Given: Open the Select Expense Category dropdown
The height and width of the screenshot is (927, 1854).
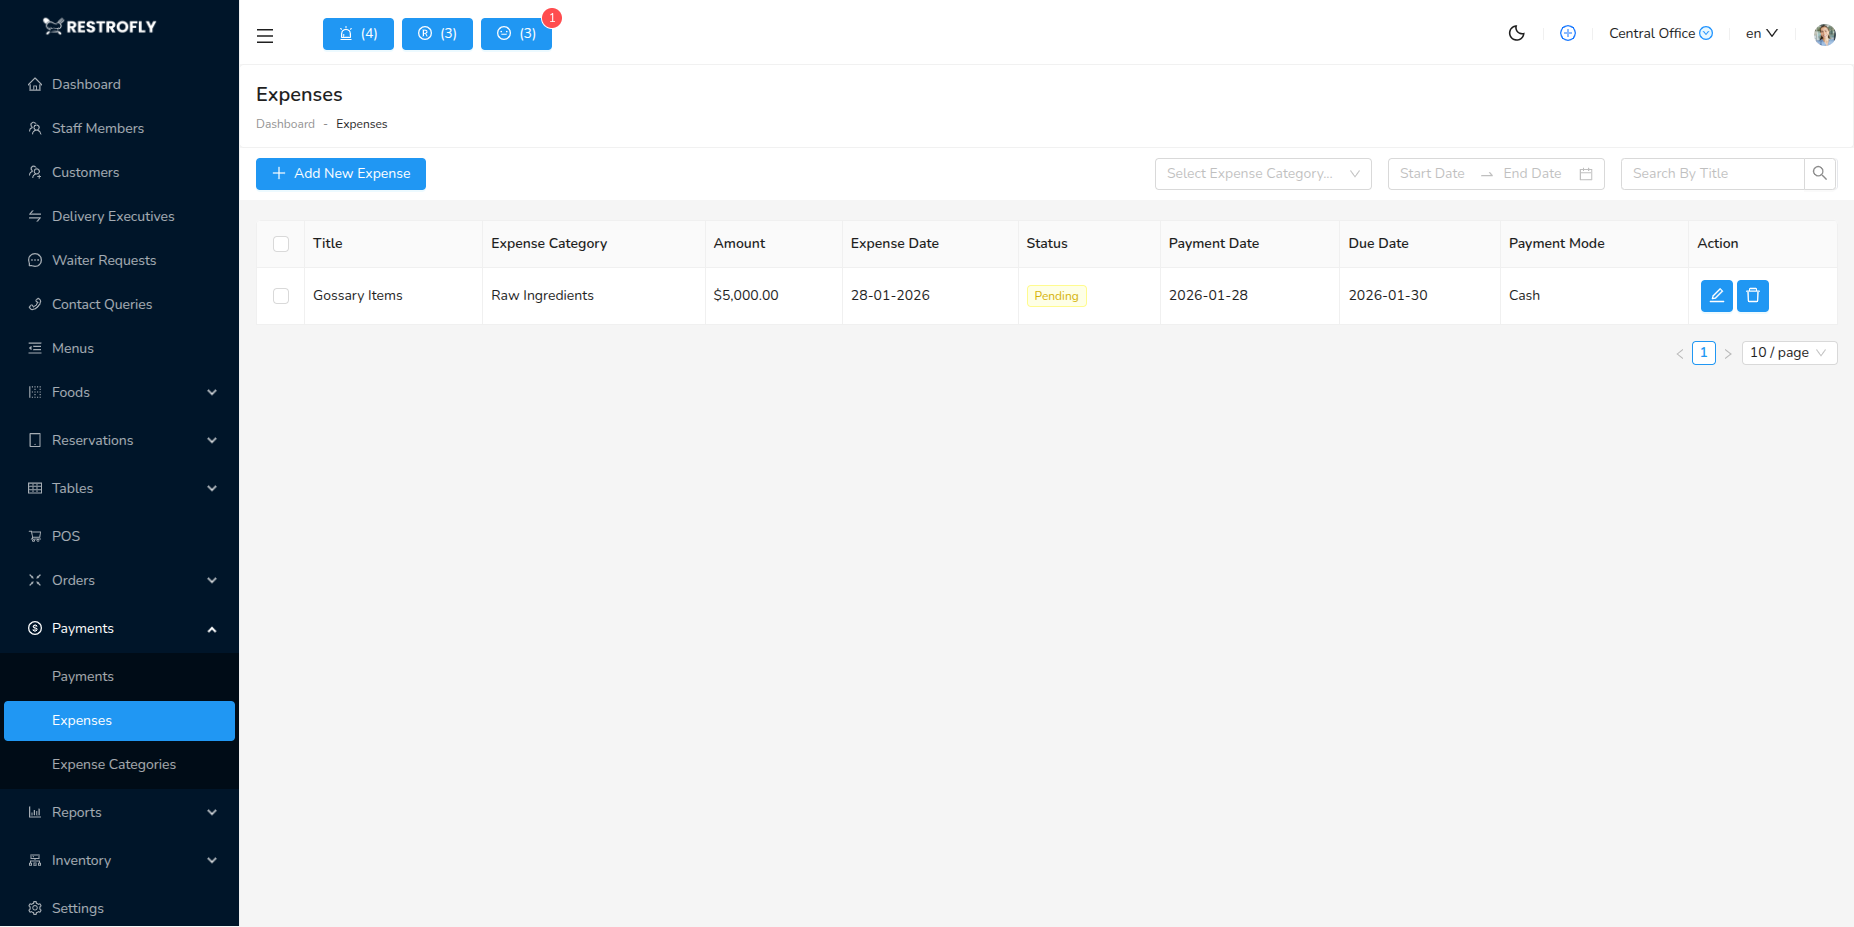Looking at the screenshot, I should [1262, 173].
